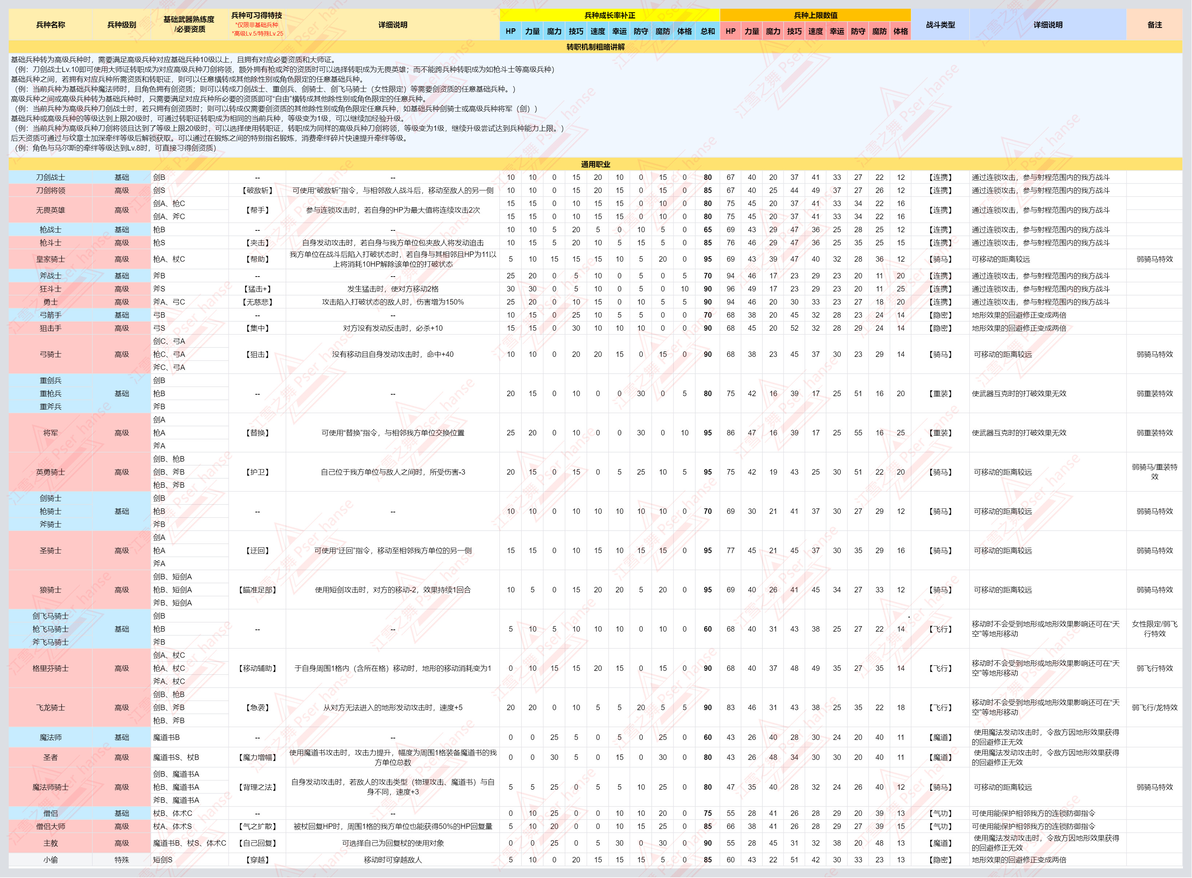Select the 备注 column header

click(x=1154, y=25)
